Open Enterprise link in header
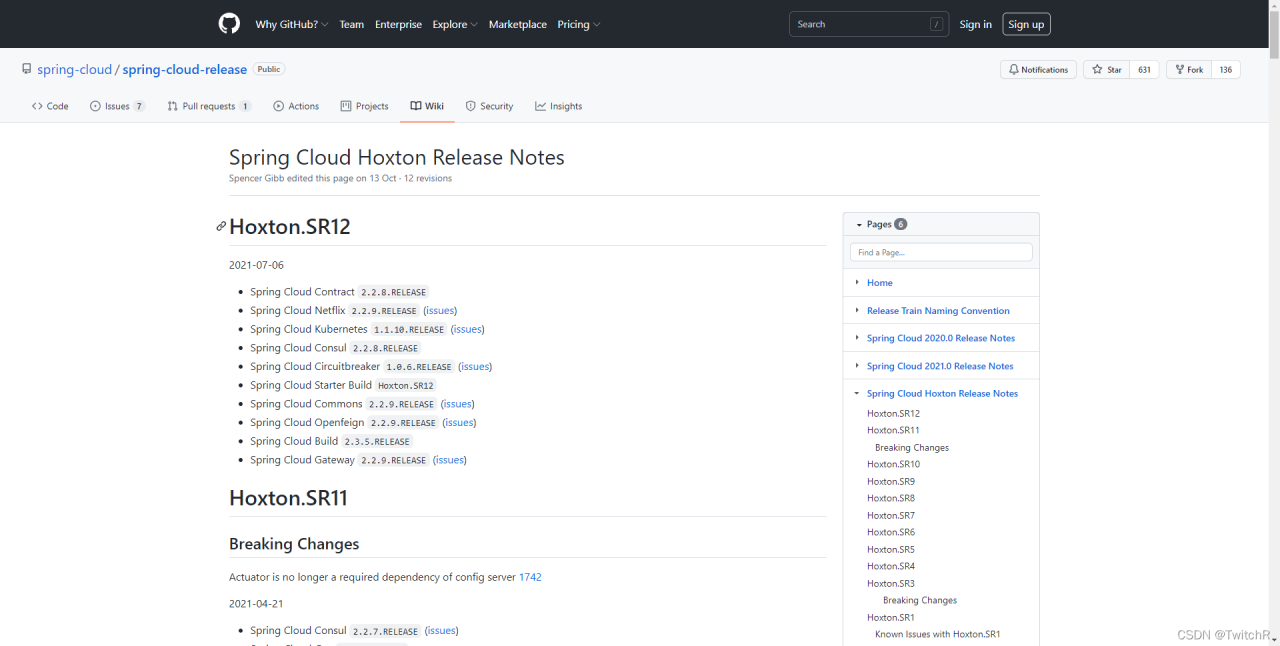 398,25
